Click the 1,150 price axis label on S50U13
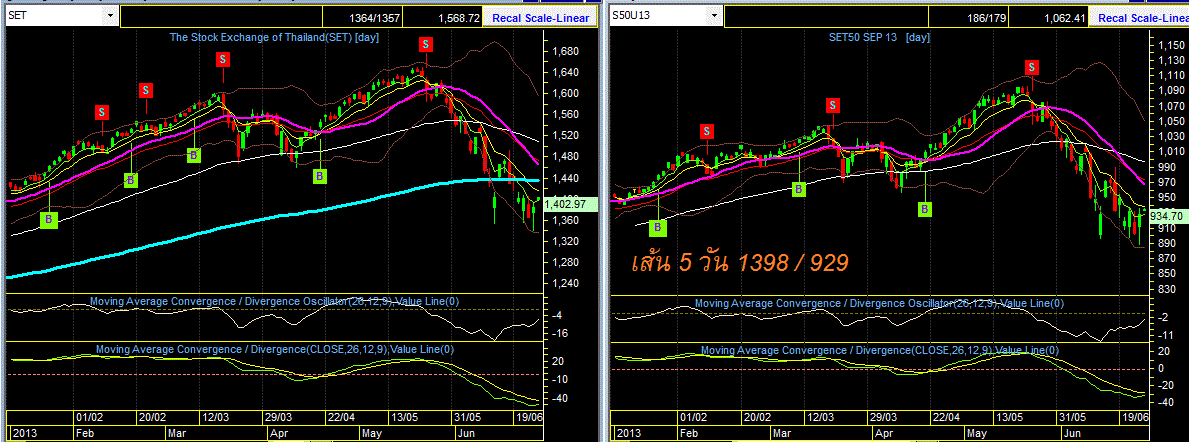 1170,47
